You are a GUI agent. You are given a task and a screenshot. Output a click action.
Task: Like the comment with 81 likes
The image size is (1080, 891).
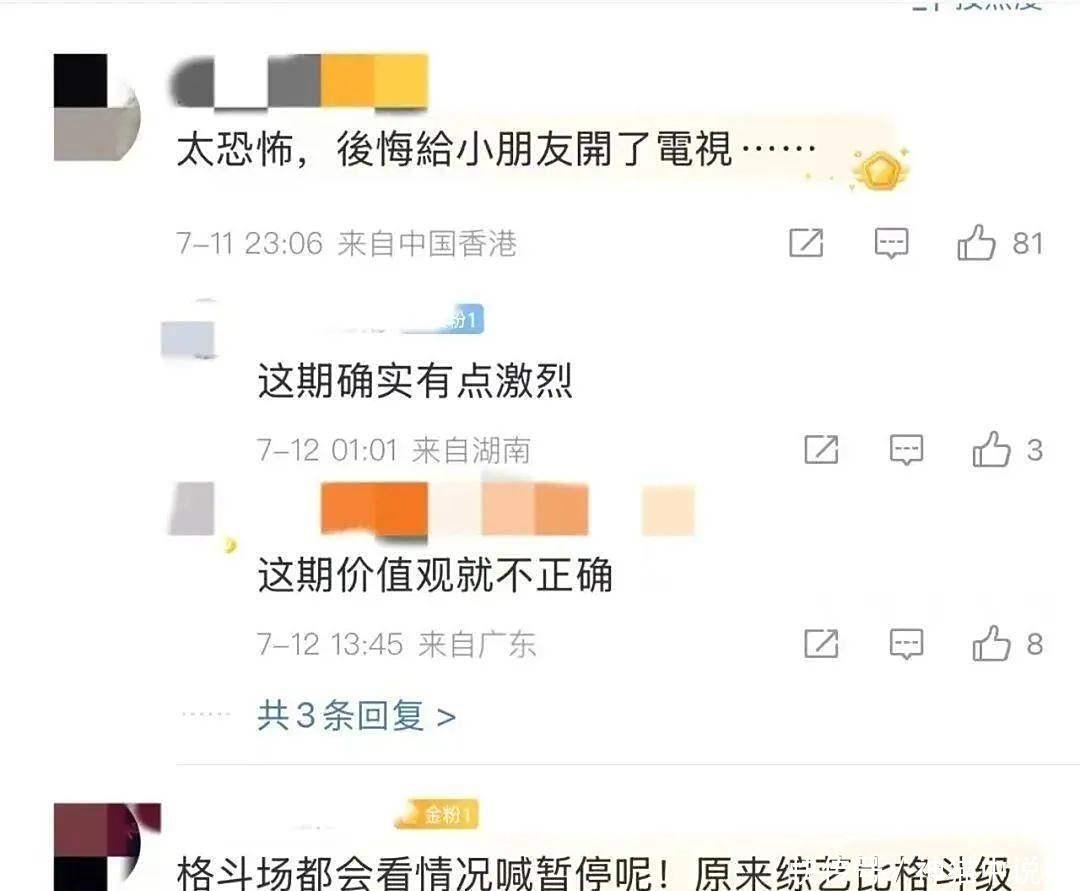click(976, 242)
